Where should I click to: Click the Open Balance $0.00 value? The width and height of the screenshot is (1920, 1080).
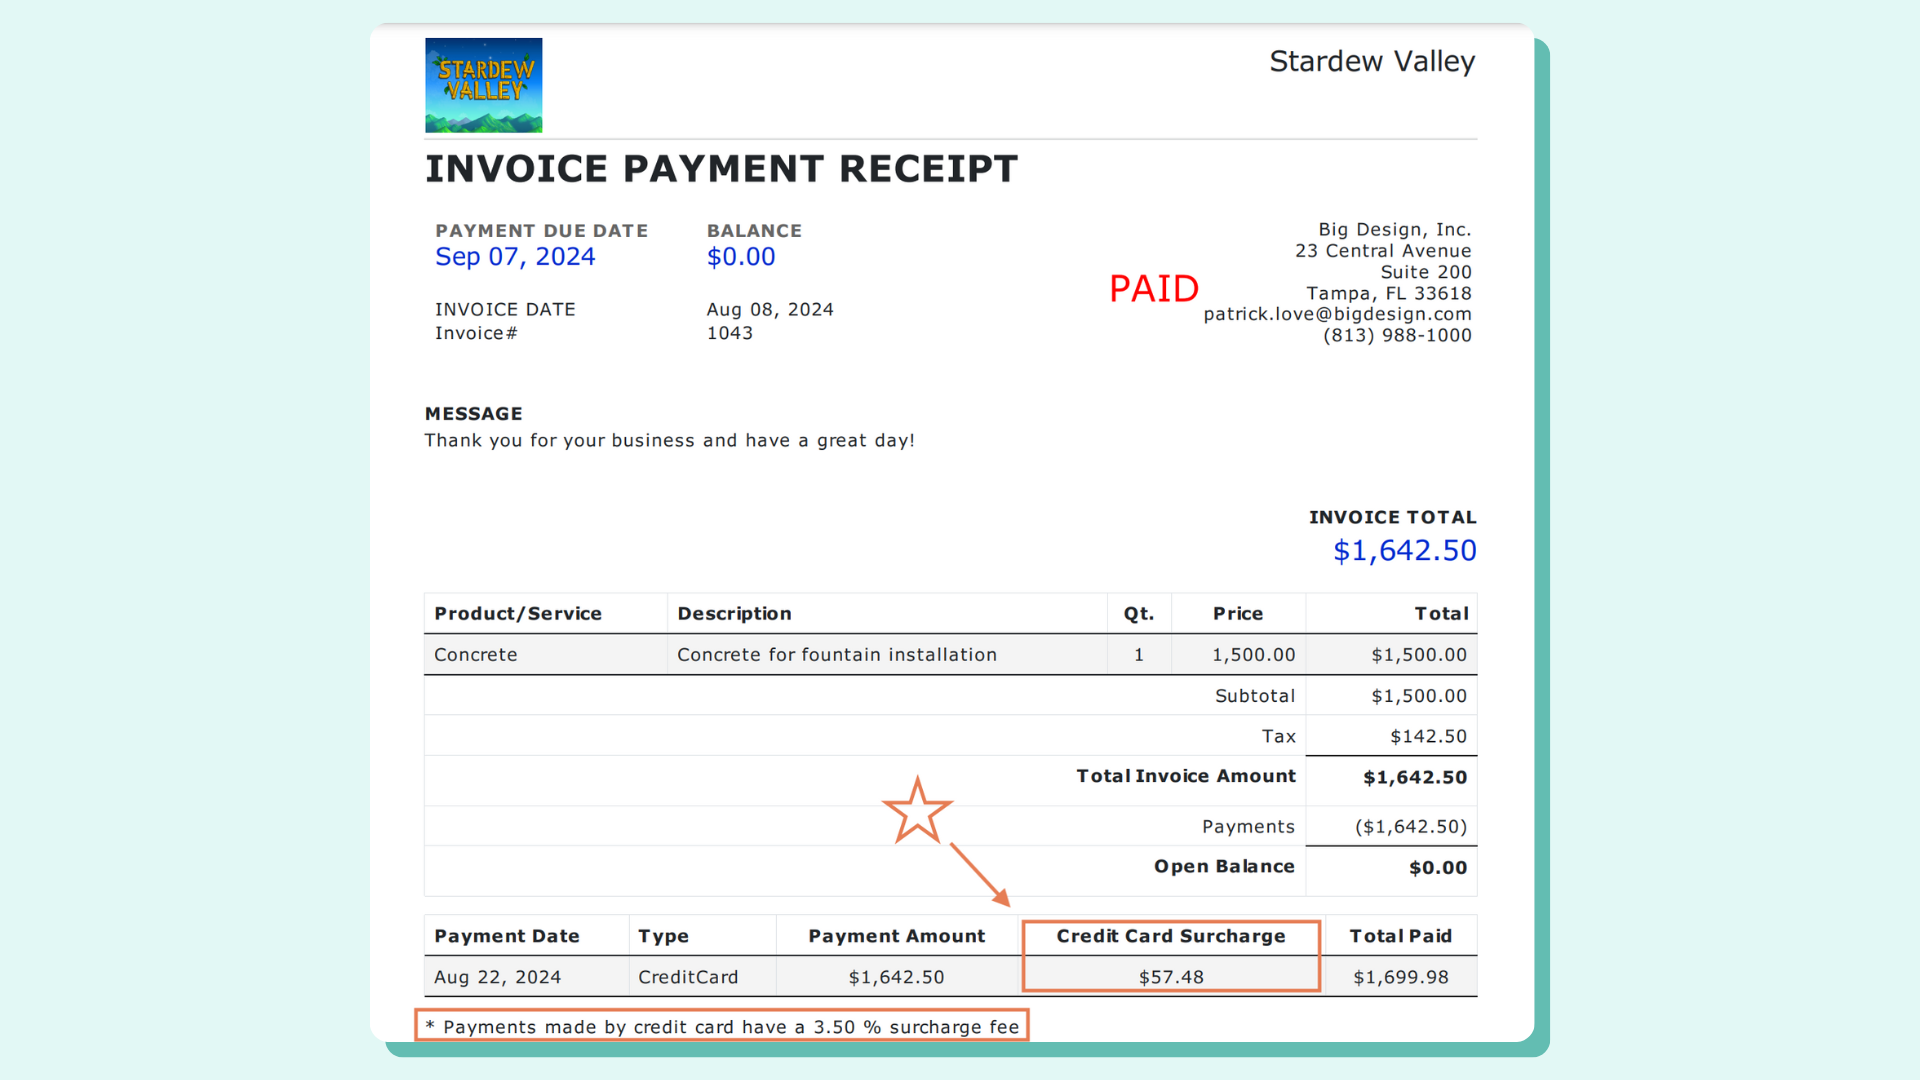pyautogui.click(x=1437, y=868)
